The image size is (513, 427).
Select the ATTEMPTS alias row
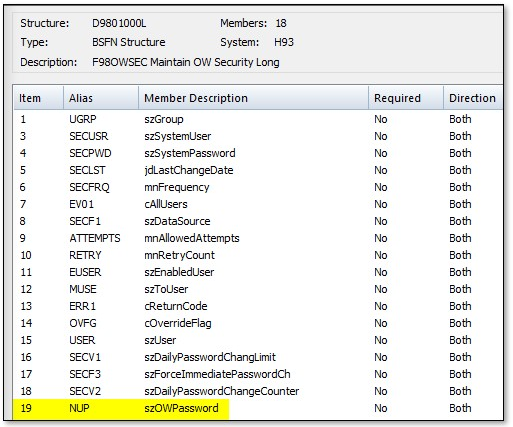[x=258, y=238]
